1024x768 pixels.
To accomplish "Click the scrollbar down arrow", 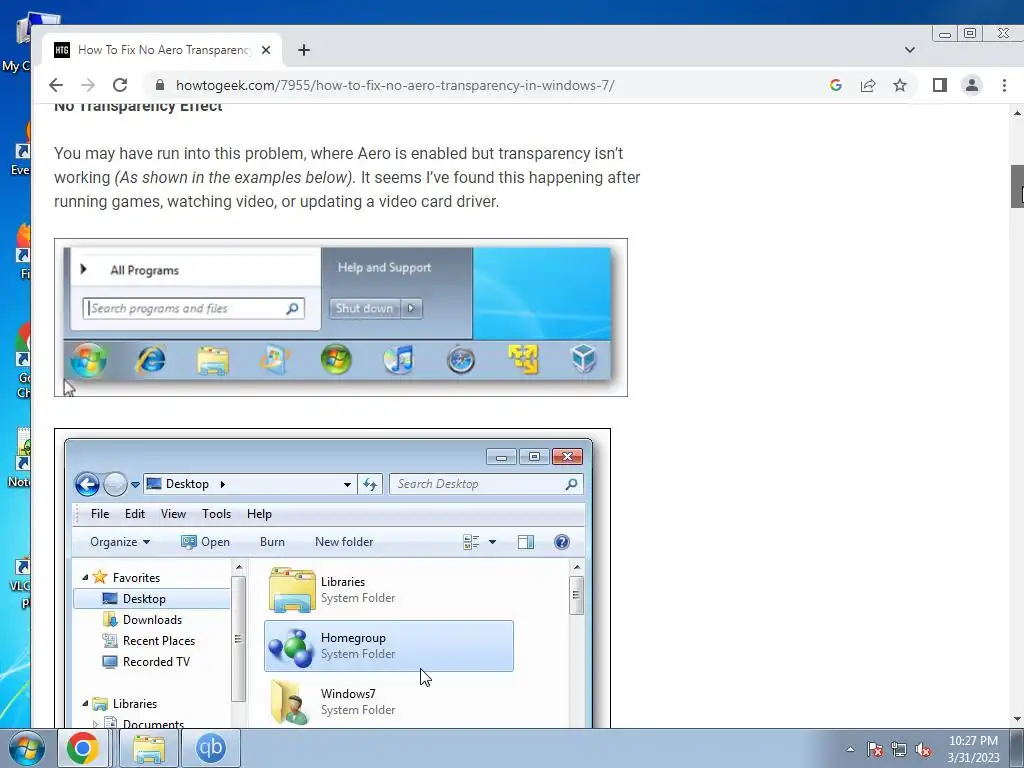I will tap(1017, 720).
